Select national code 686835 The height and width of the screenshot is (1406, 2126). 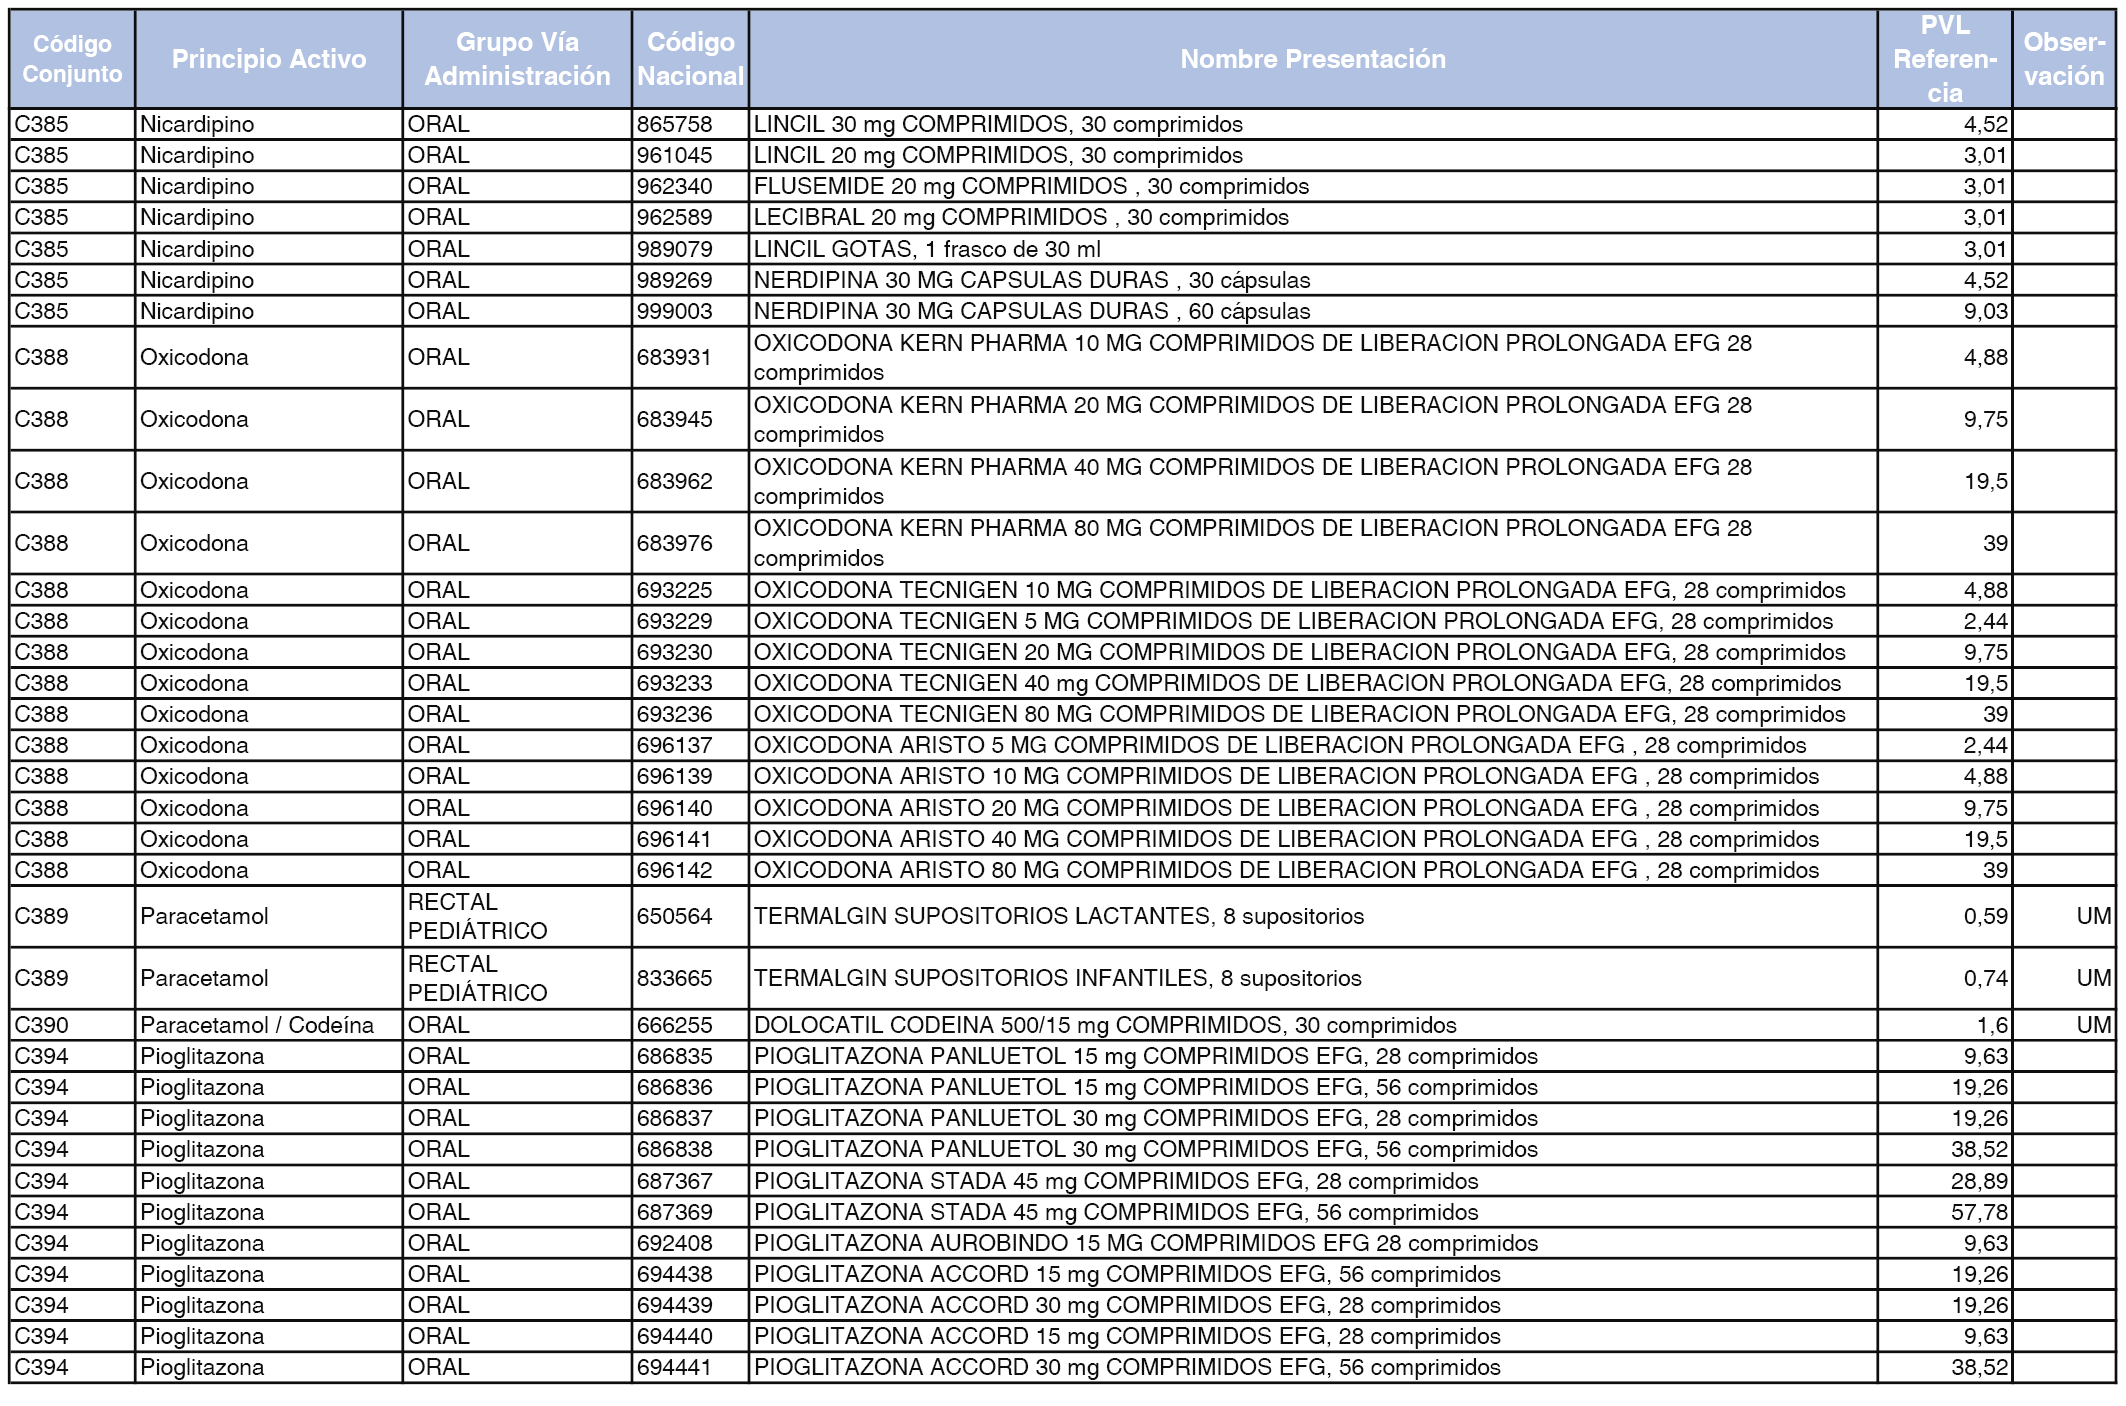pos(690,1056)
